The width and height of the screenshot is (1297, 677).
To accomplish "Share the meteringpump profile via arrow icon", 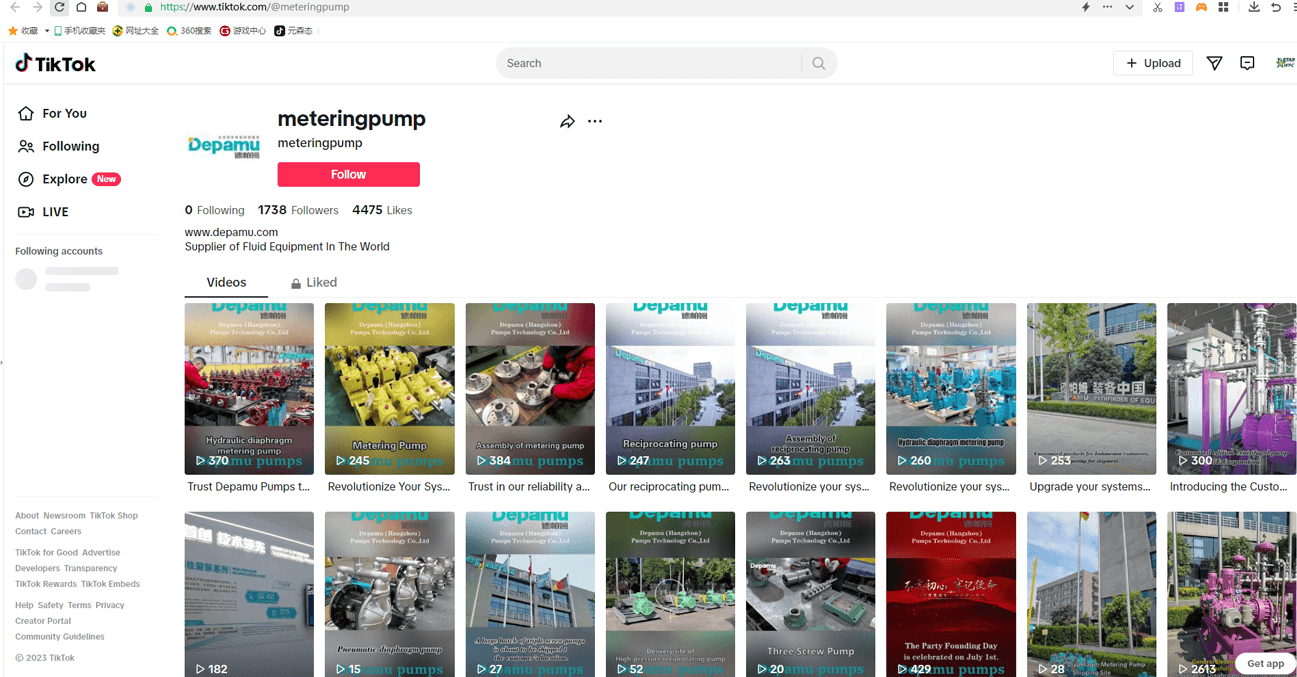I will pyautogui.click(x=567, y=122).
